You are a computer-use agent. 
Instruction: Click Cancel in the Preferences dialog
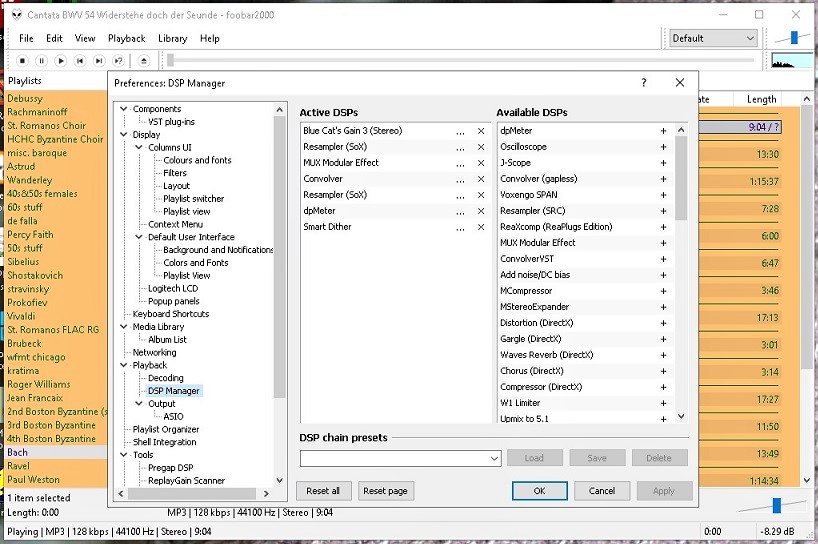[602, 491]
